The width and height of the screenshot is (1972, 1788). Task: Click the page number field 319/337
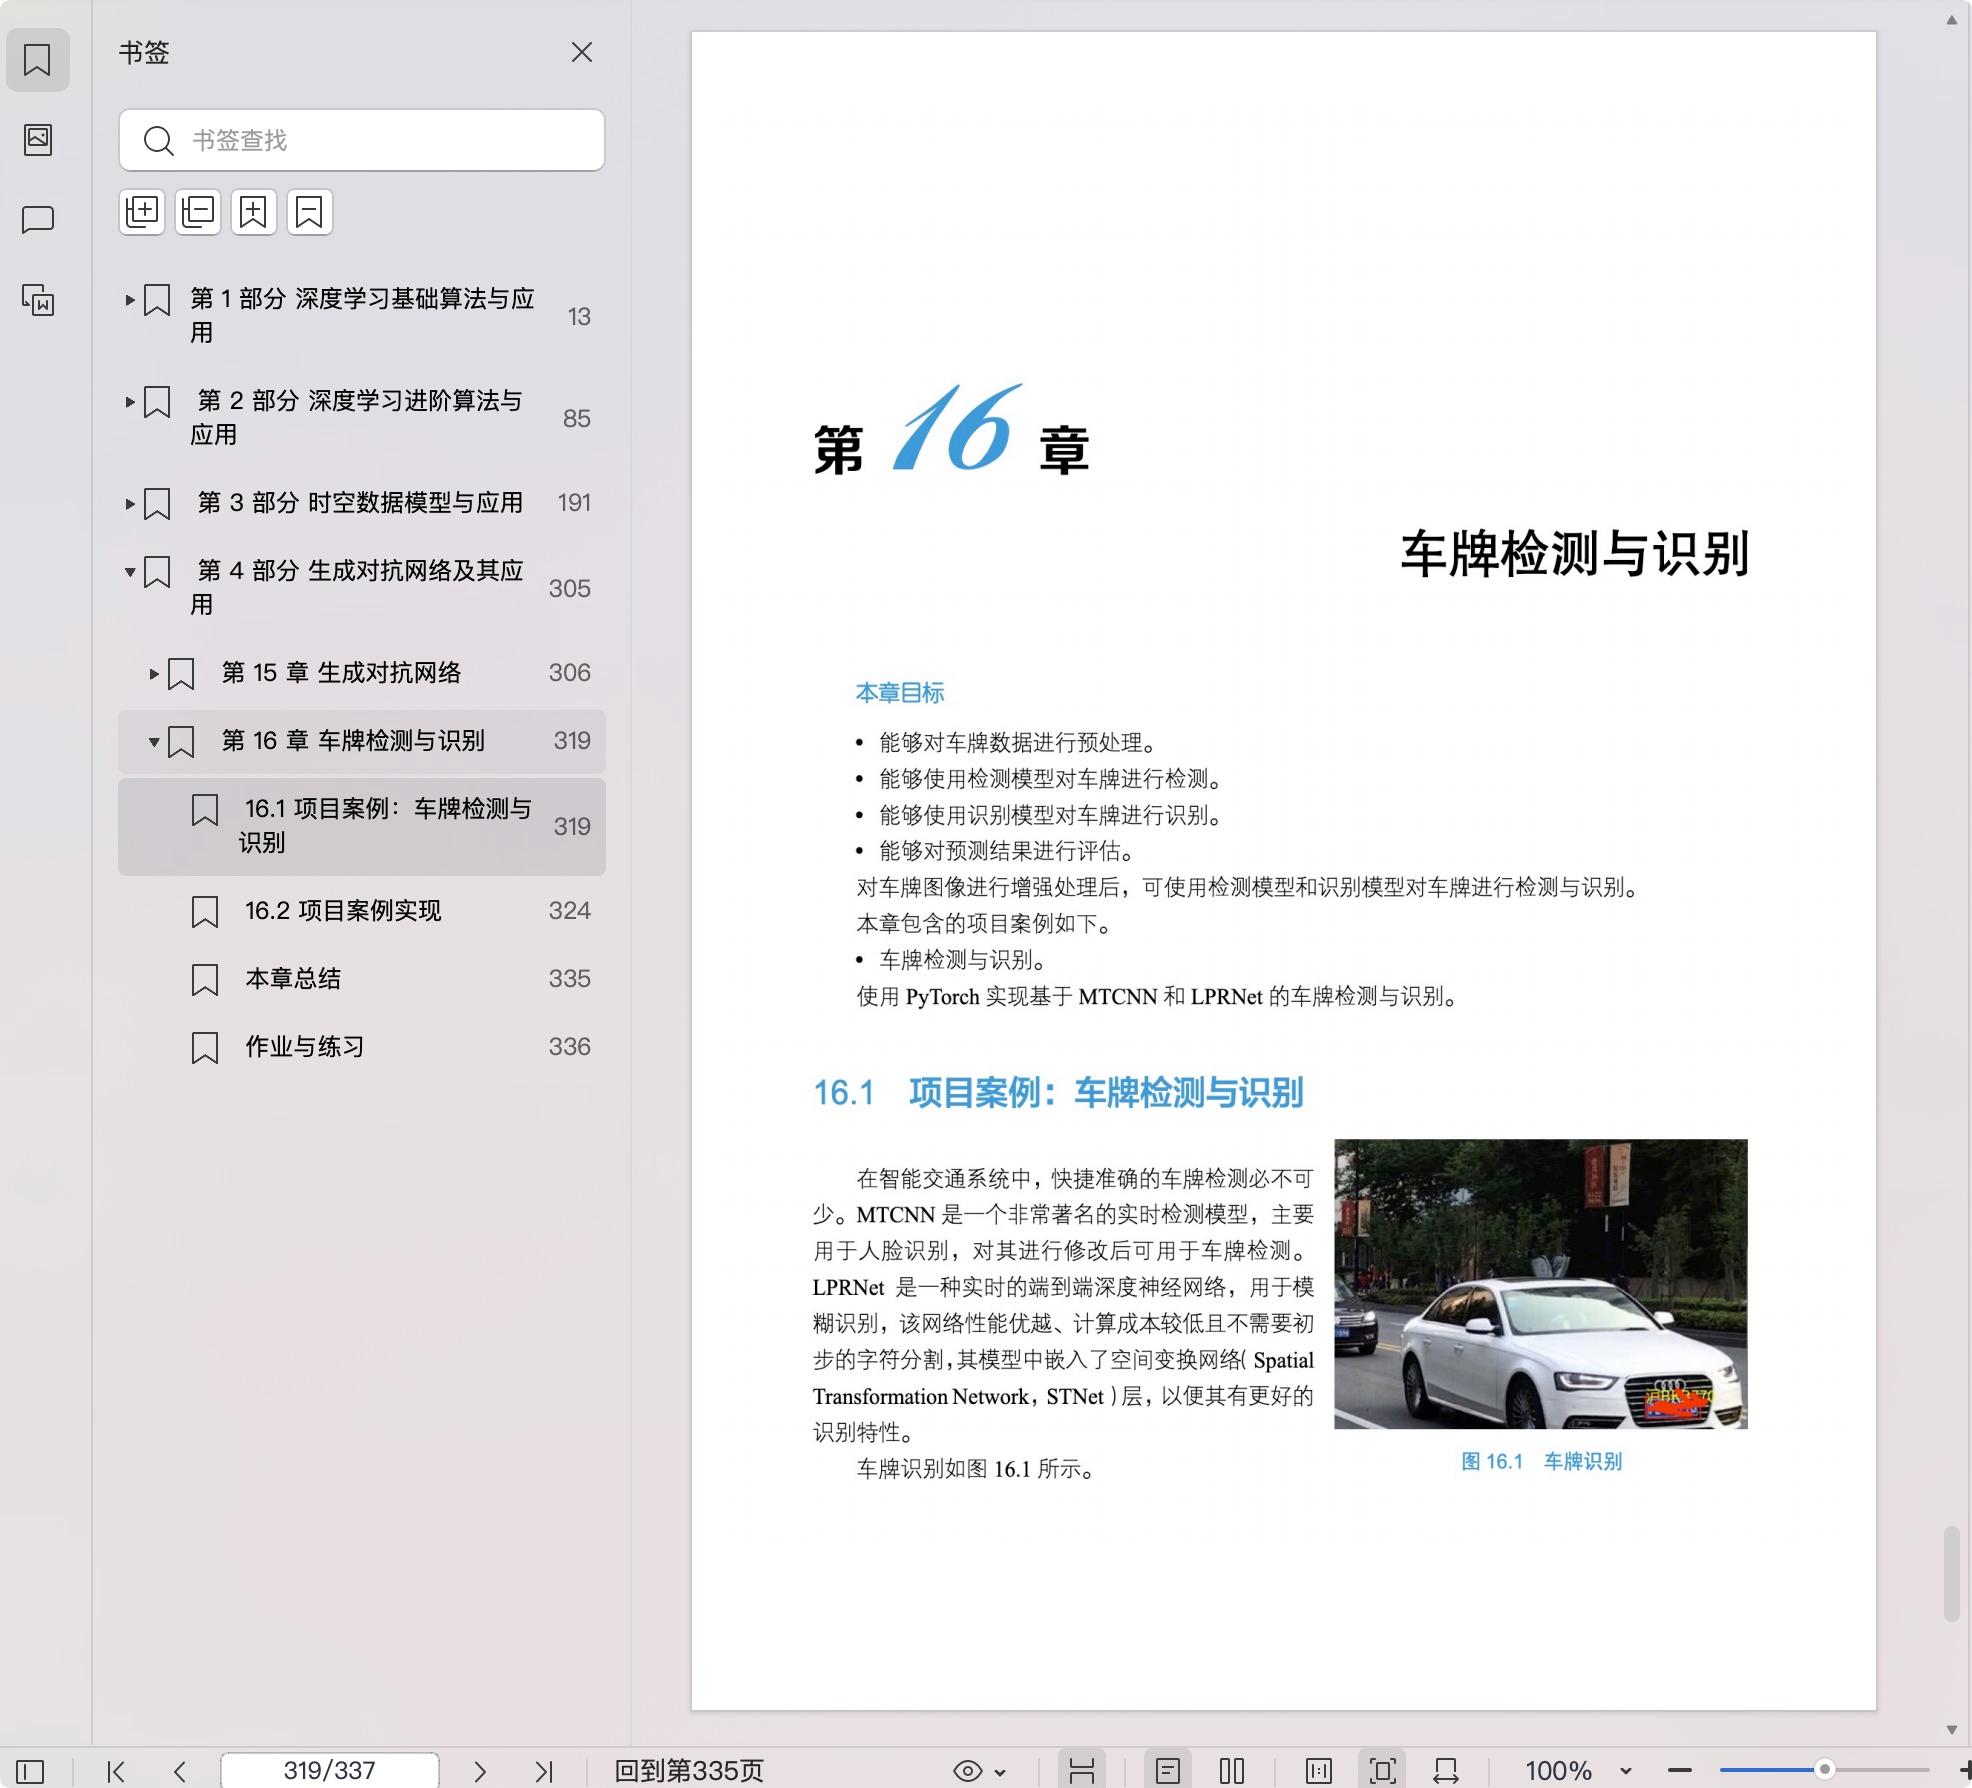[329, 1770]
